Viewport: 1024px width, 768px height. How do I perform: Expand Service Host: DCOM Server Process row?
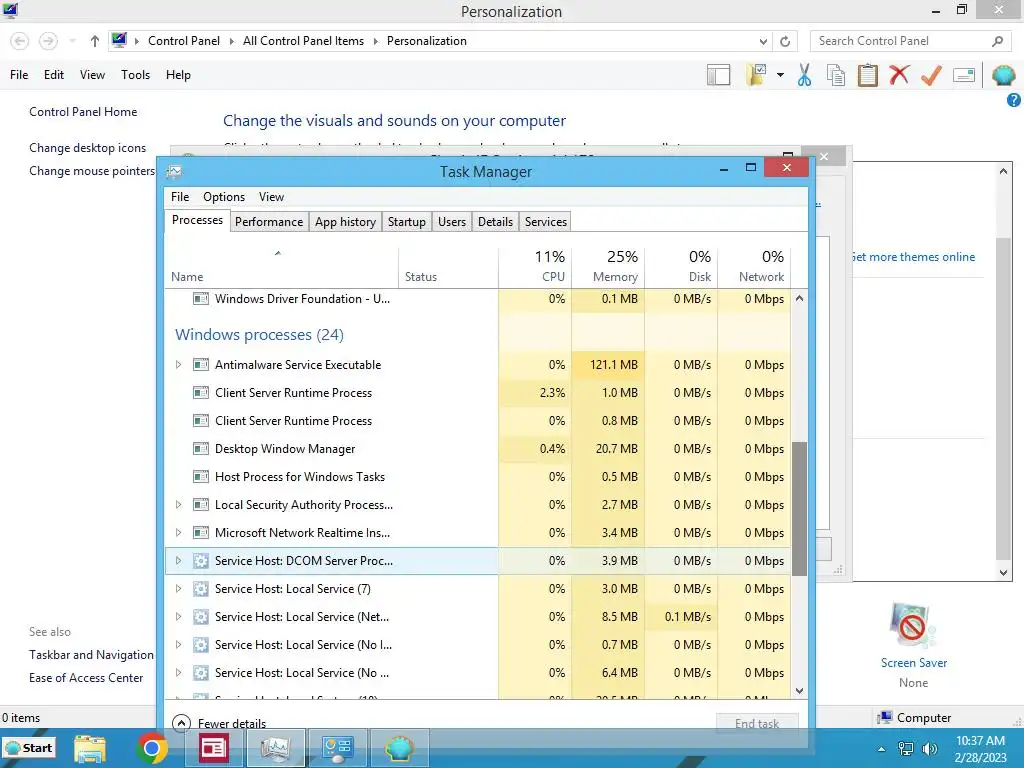click(x=178, y=561)
